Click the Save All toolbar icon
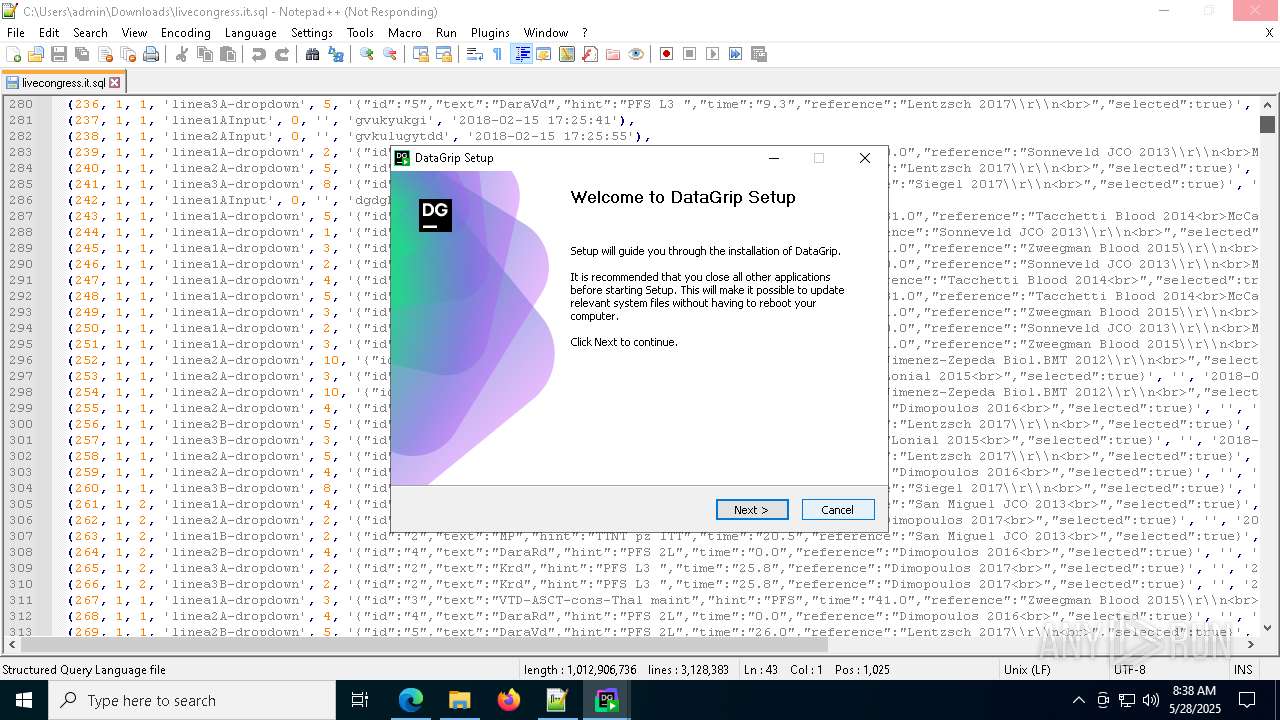1280x720 pixels. click(82, 54)
